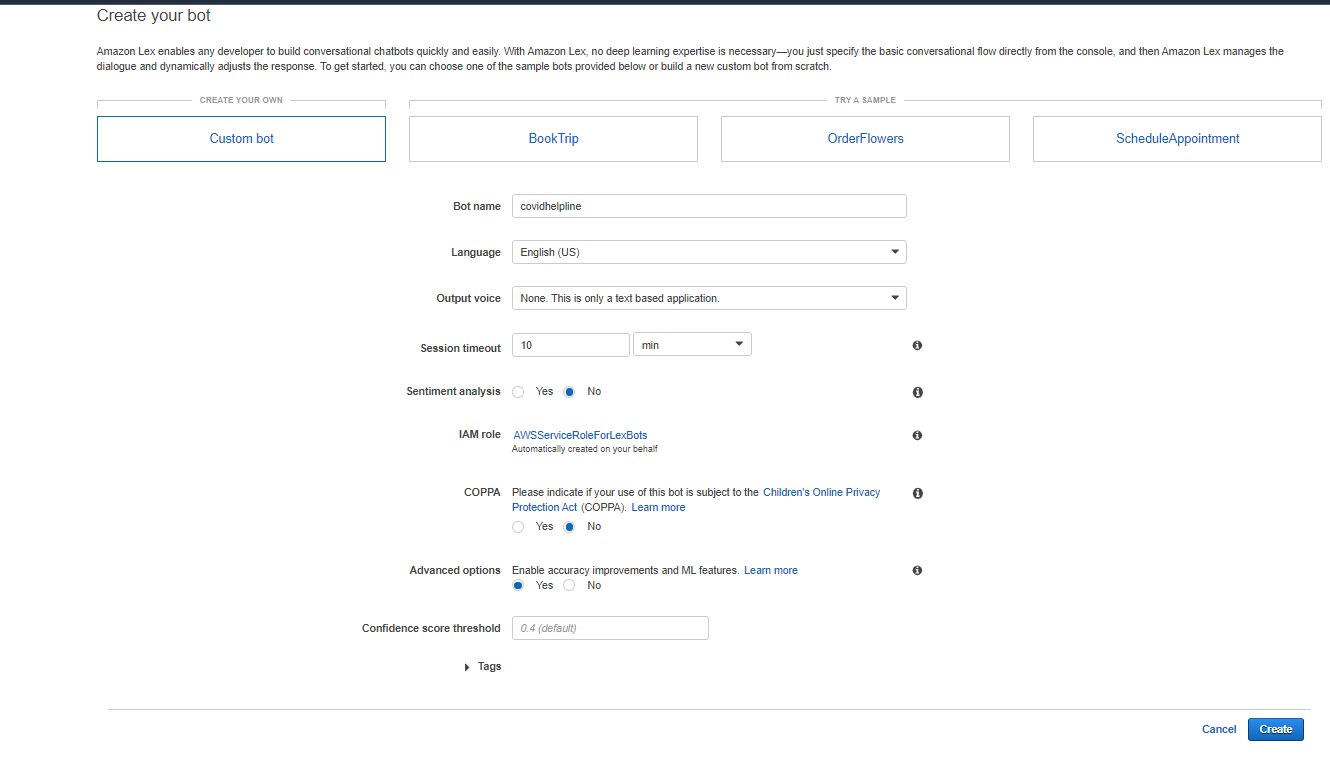Disable Advanced options with No

coord(569,585)
